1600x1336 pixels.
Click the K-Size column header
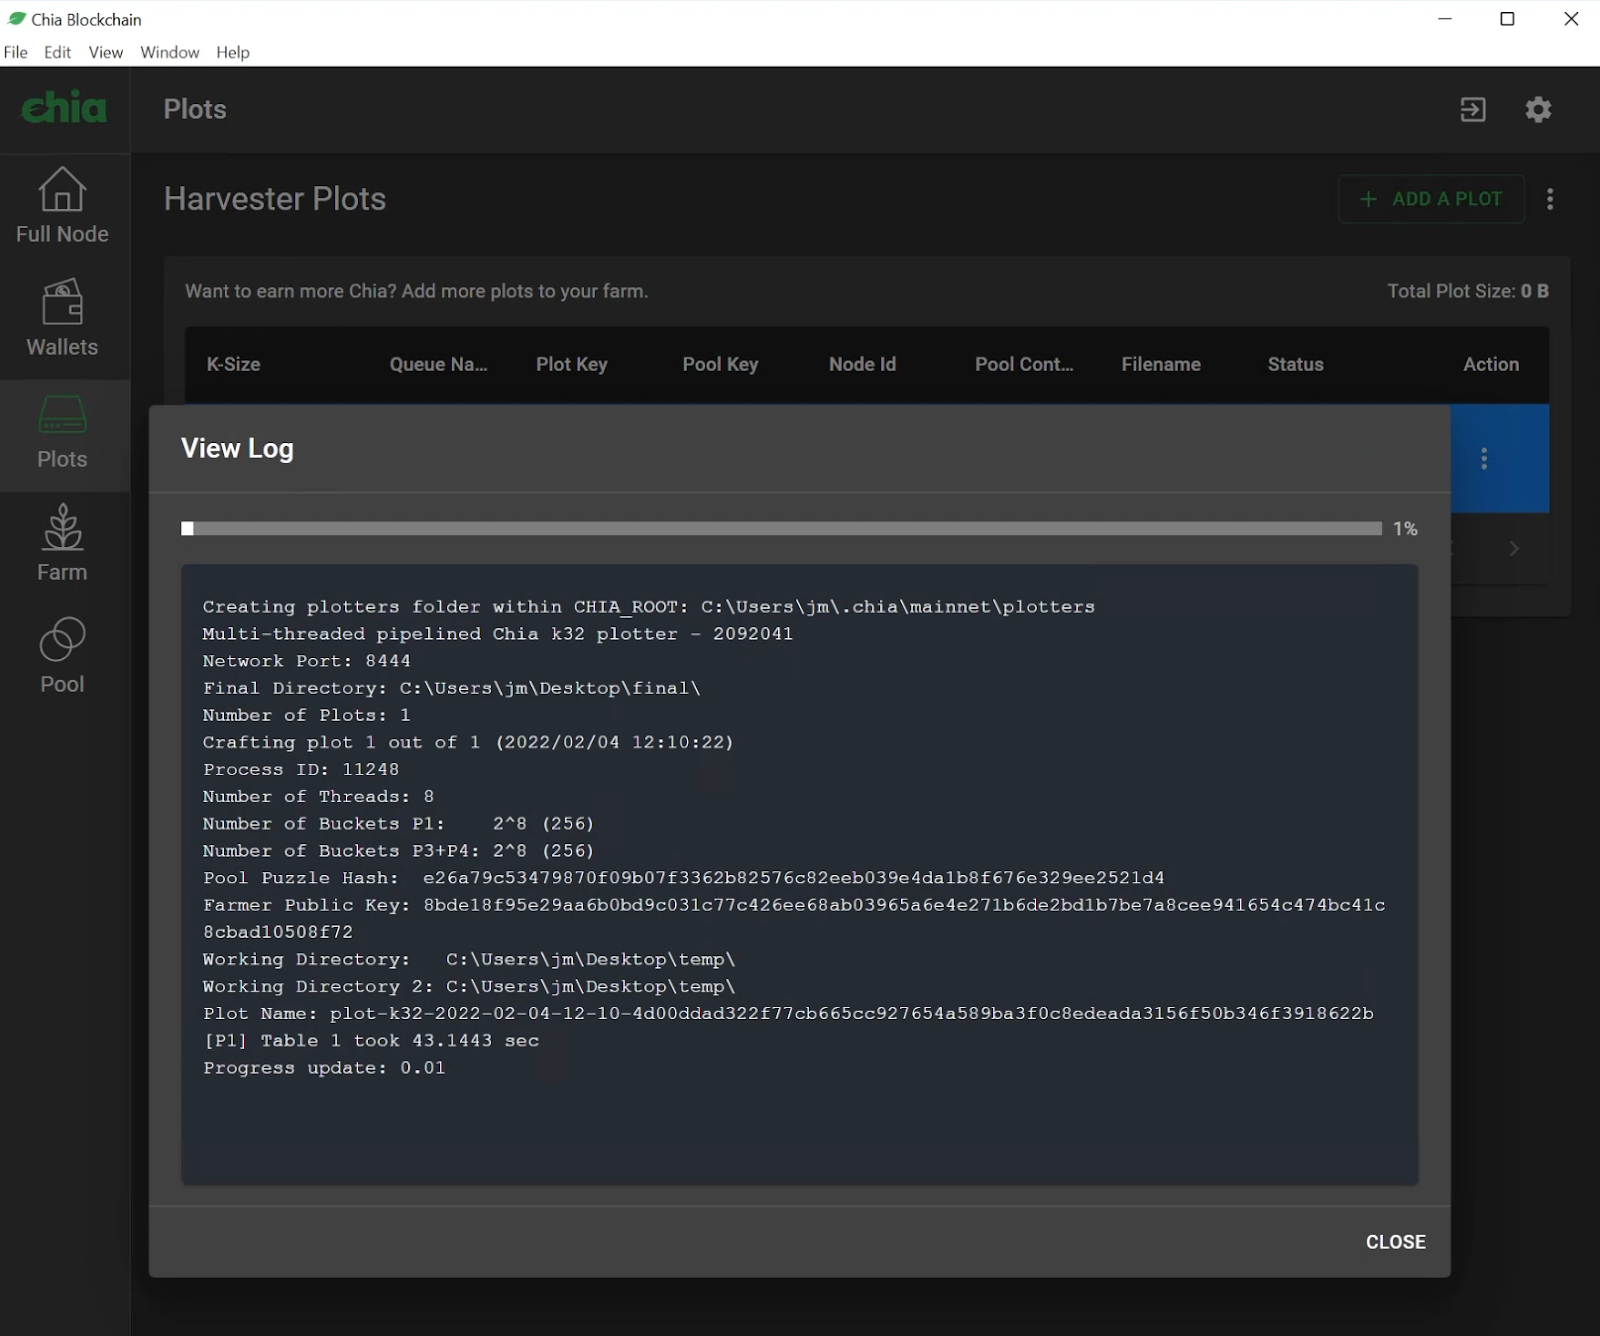pos(233,364)
